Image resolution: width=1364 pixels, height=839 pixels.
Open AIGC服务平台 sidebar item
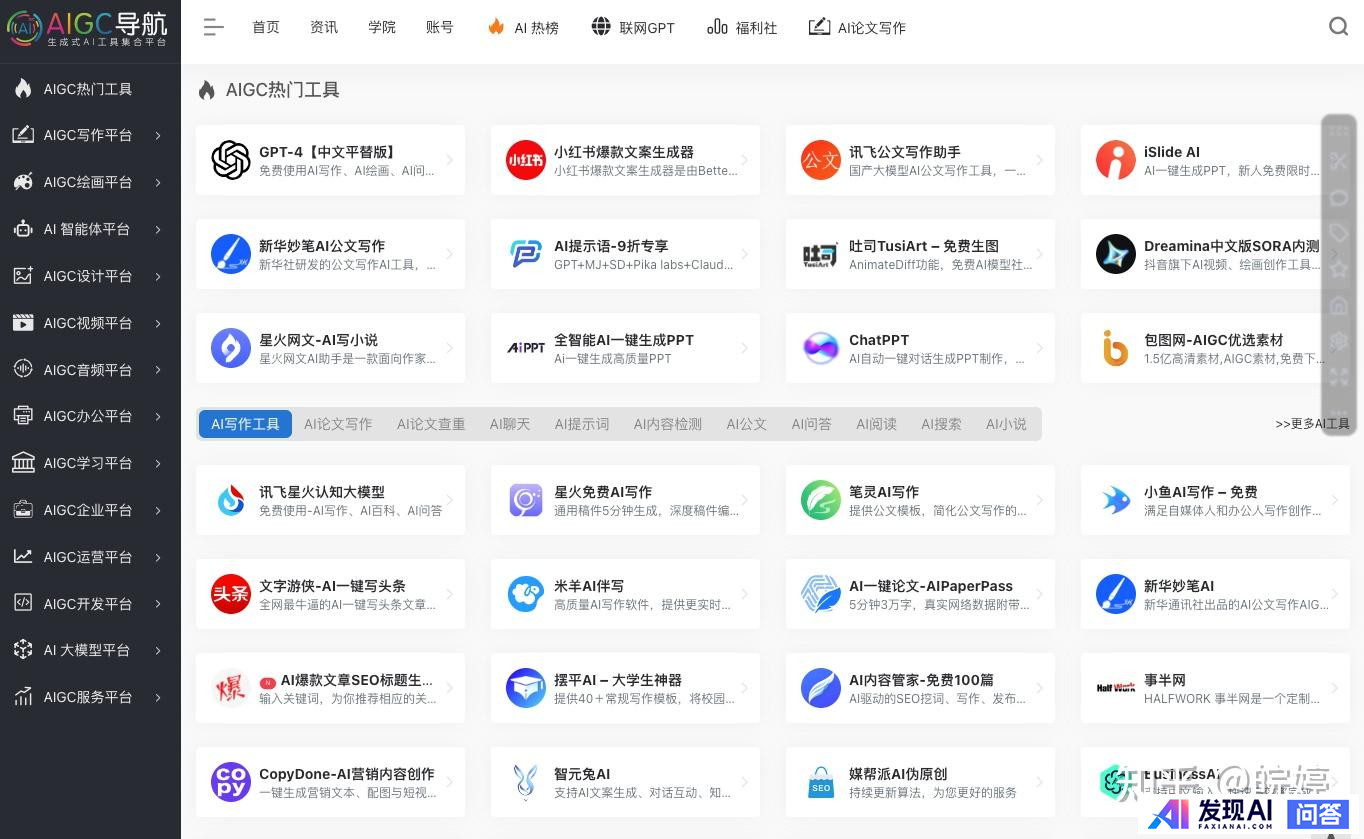pyautogui.click(x=90, y=697)
